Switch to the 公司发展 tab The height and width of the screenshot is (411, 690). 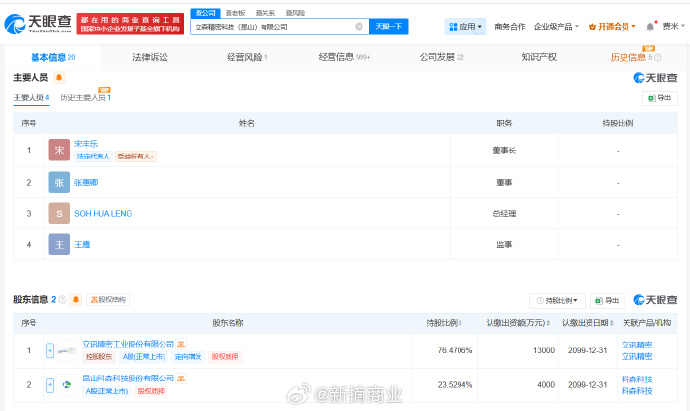[x=441, y=58]
